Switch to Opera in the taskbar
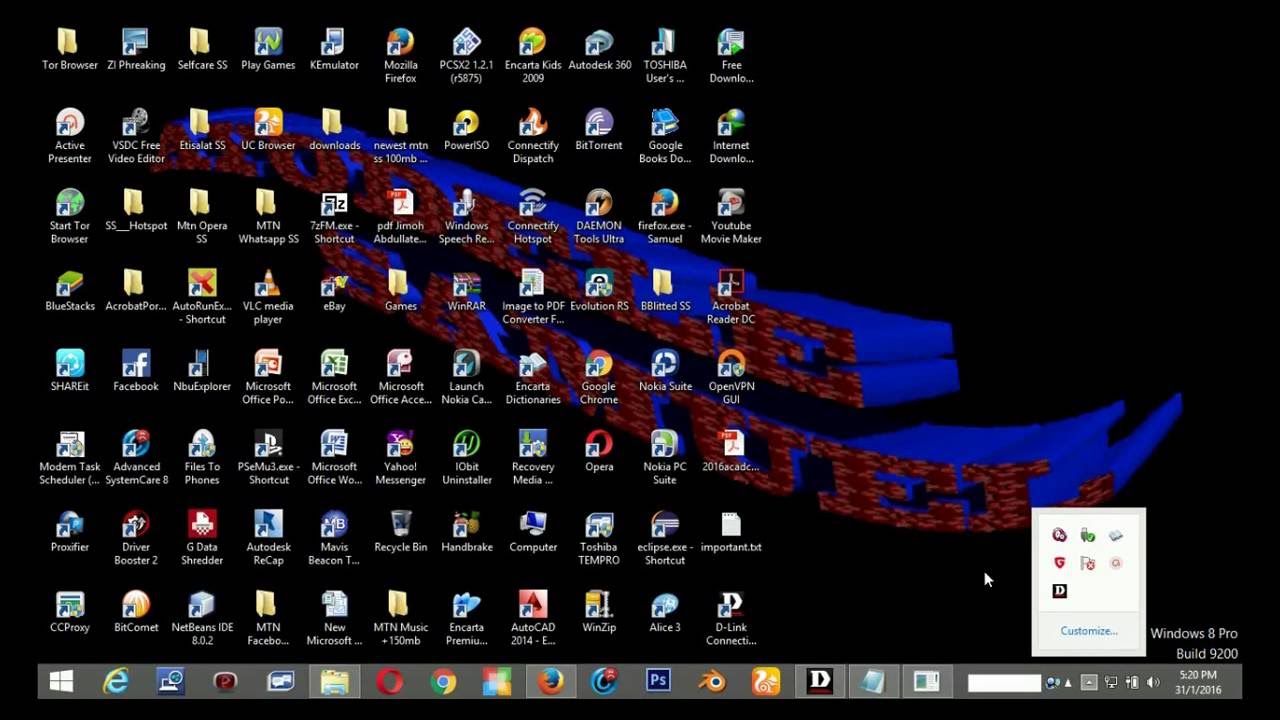This screenshot has height=720, width=1280. [x=389, y=682]
